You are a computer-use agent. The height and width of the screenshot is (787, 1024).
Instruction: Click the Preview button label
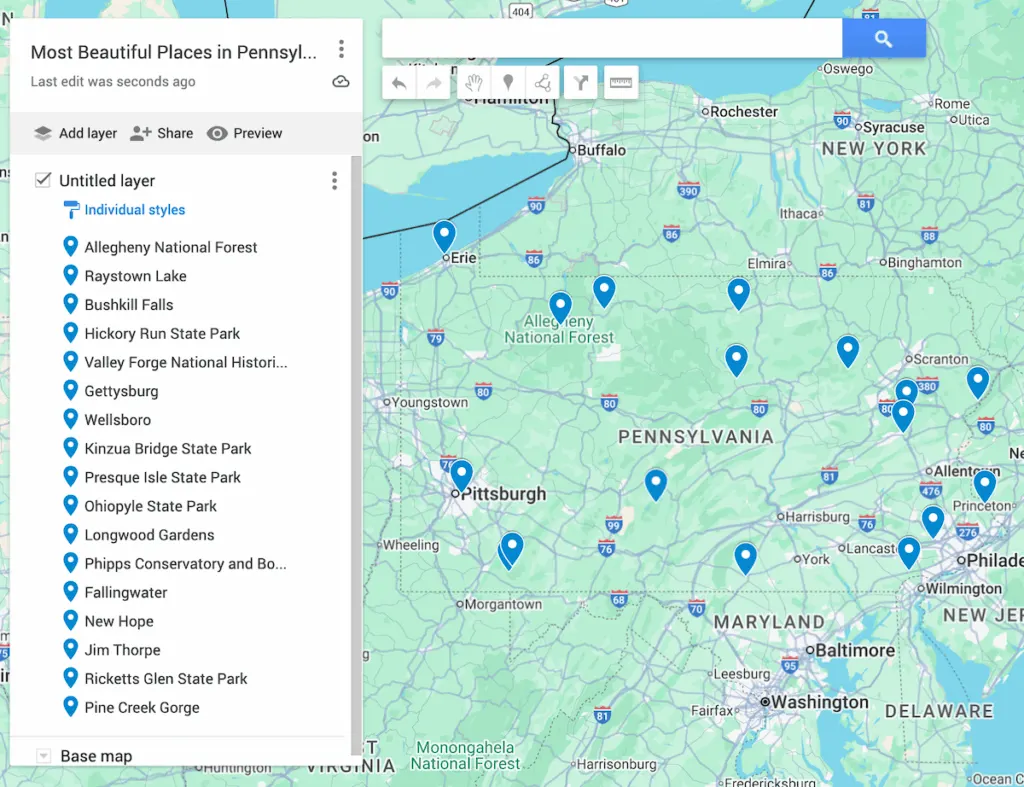coord(258,133)
